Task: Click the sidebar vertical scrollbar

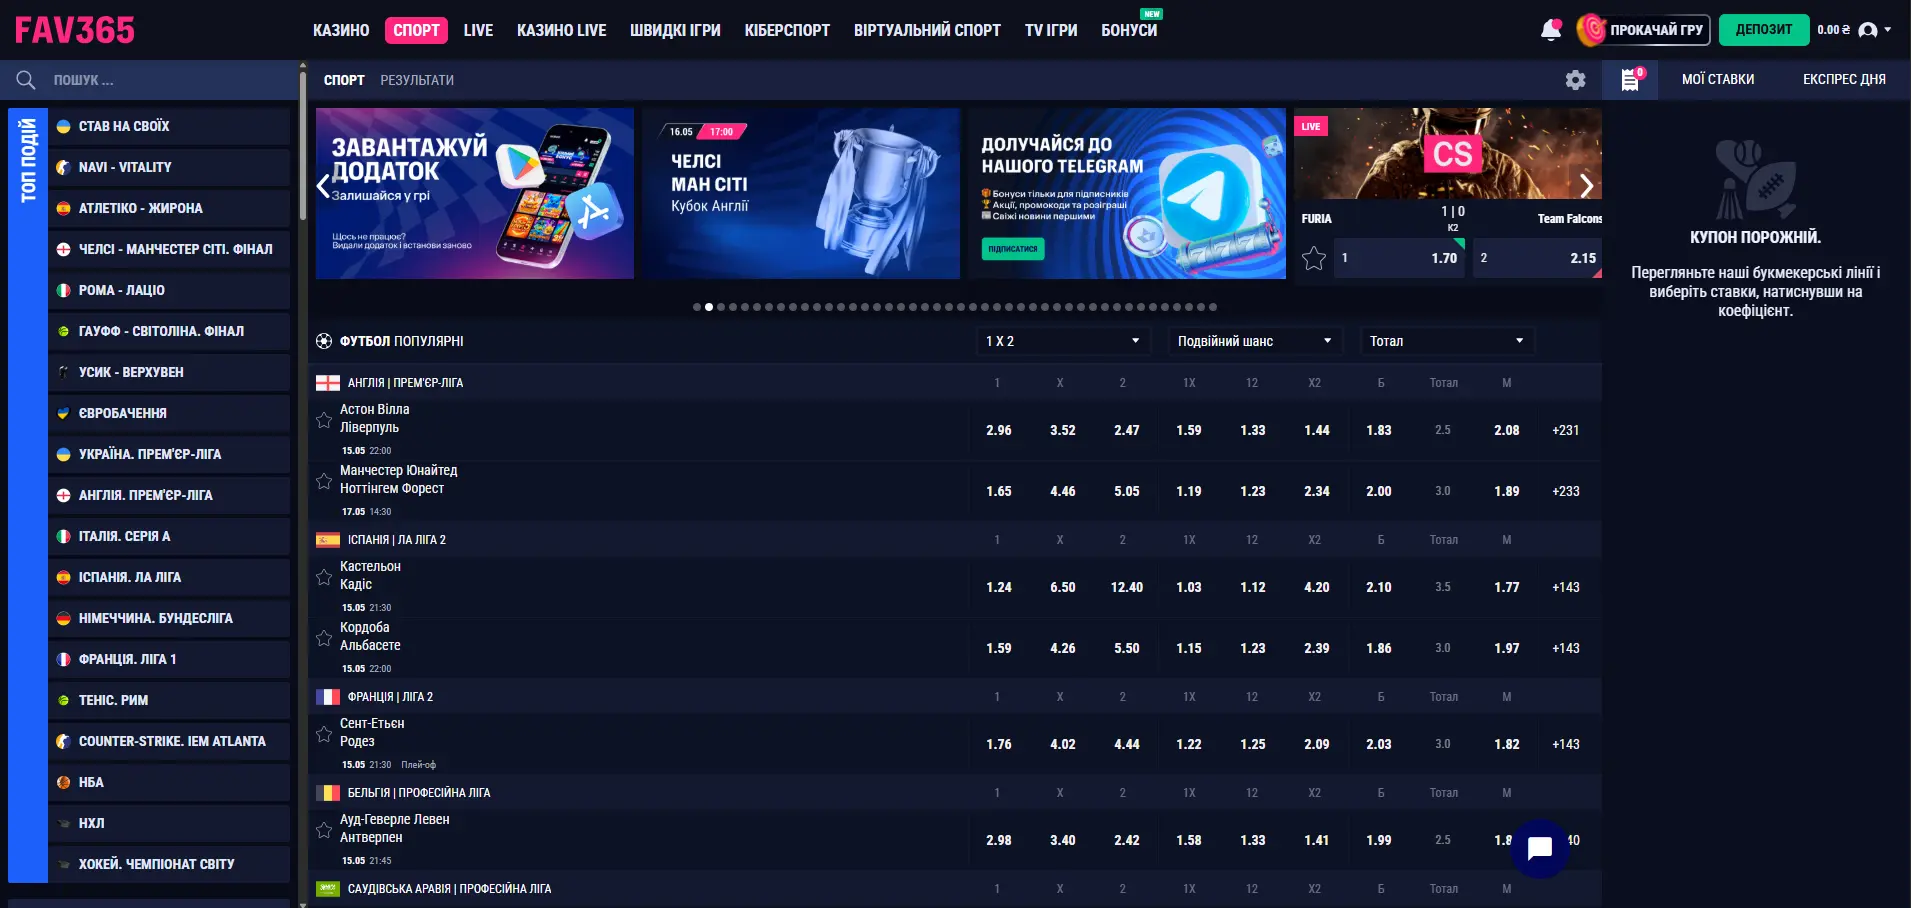Action: pyautogui.click(x=303, y=145)
